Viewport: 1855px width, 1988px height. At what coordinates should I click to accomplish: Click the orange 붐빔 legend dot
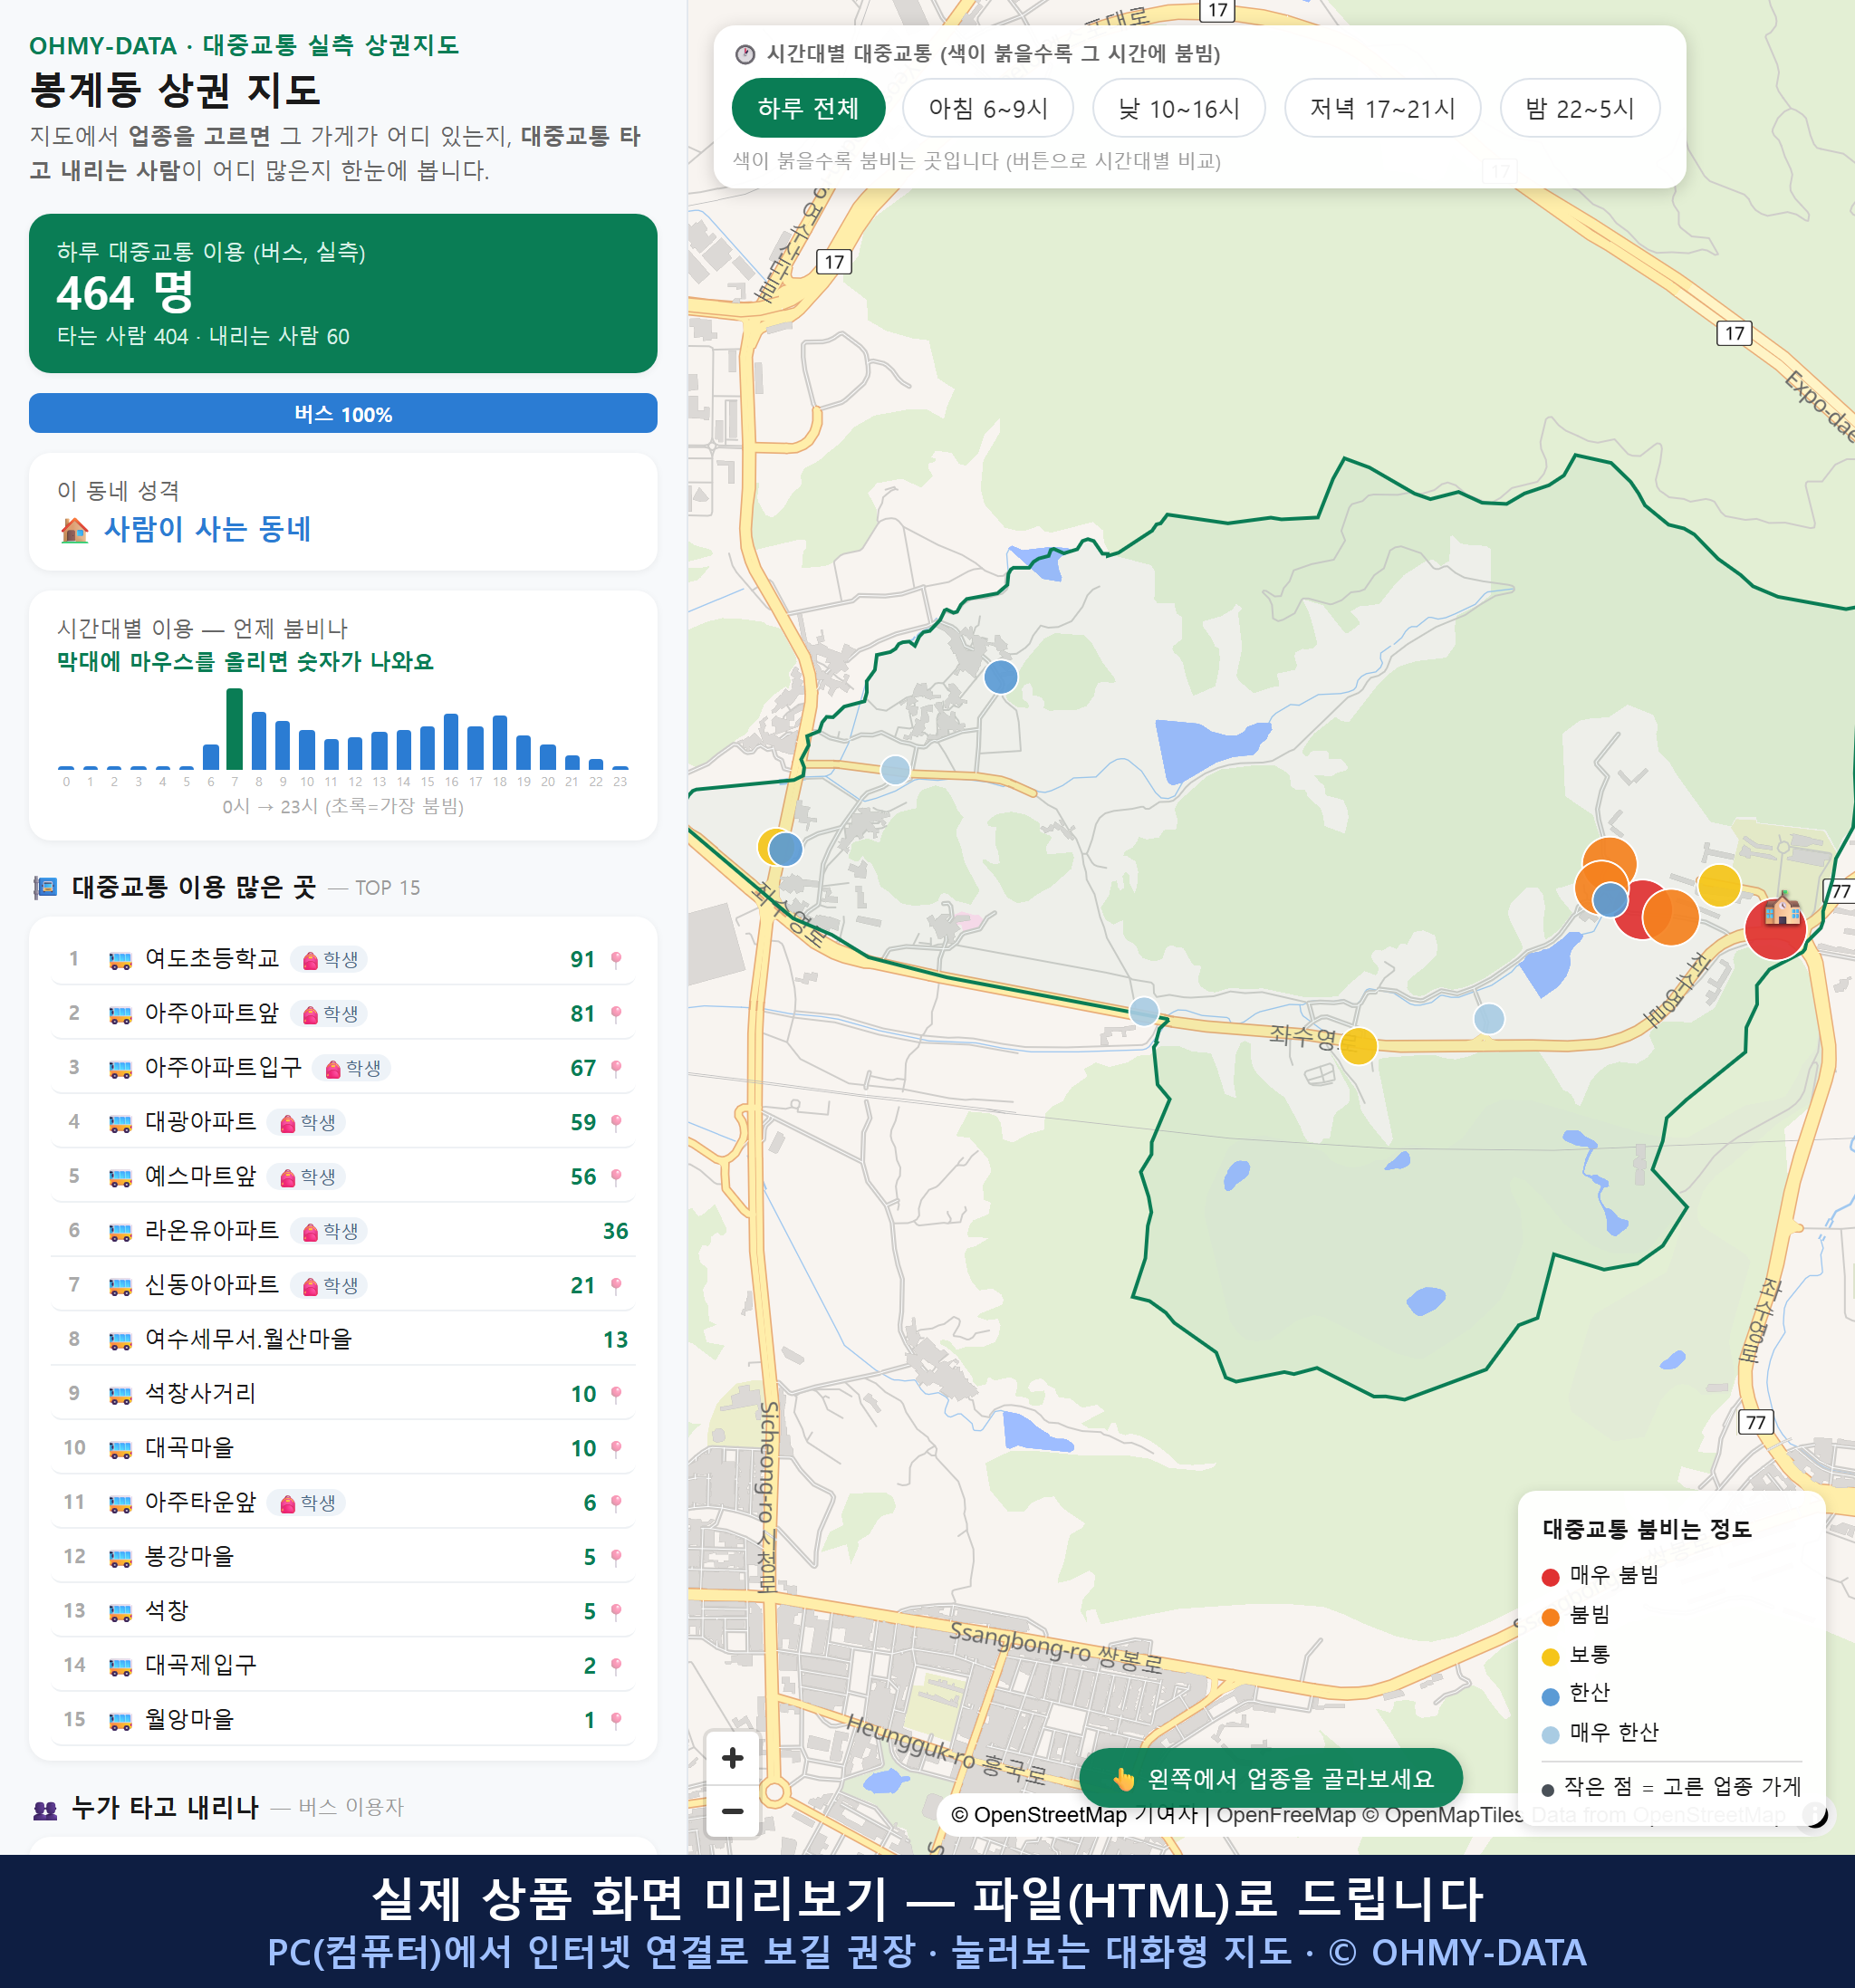point(1550,1616)
